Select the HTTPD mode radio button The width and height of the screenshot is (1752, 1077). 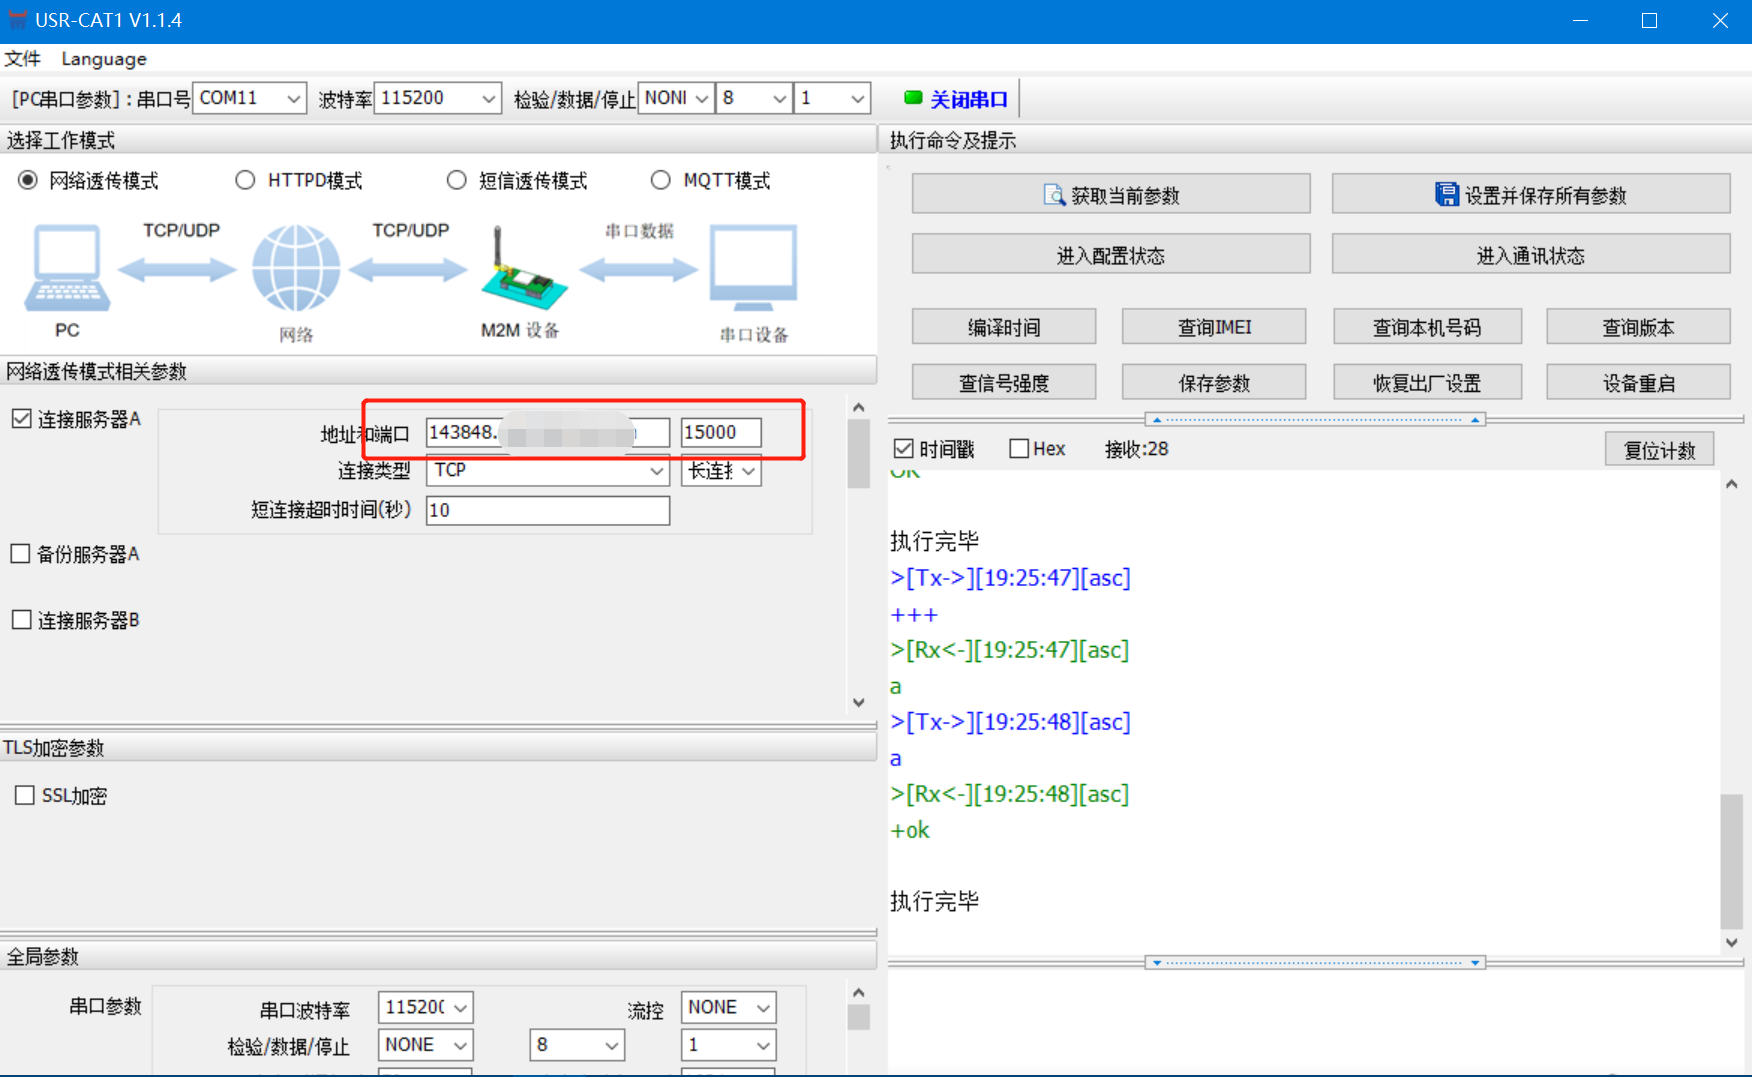click(x=245, y=180)
